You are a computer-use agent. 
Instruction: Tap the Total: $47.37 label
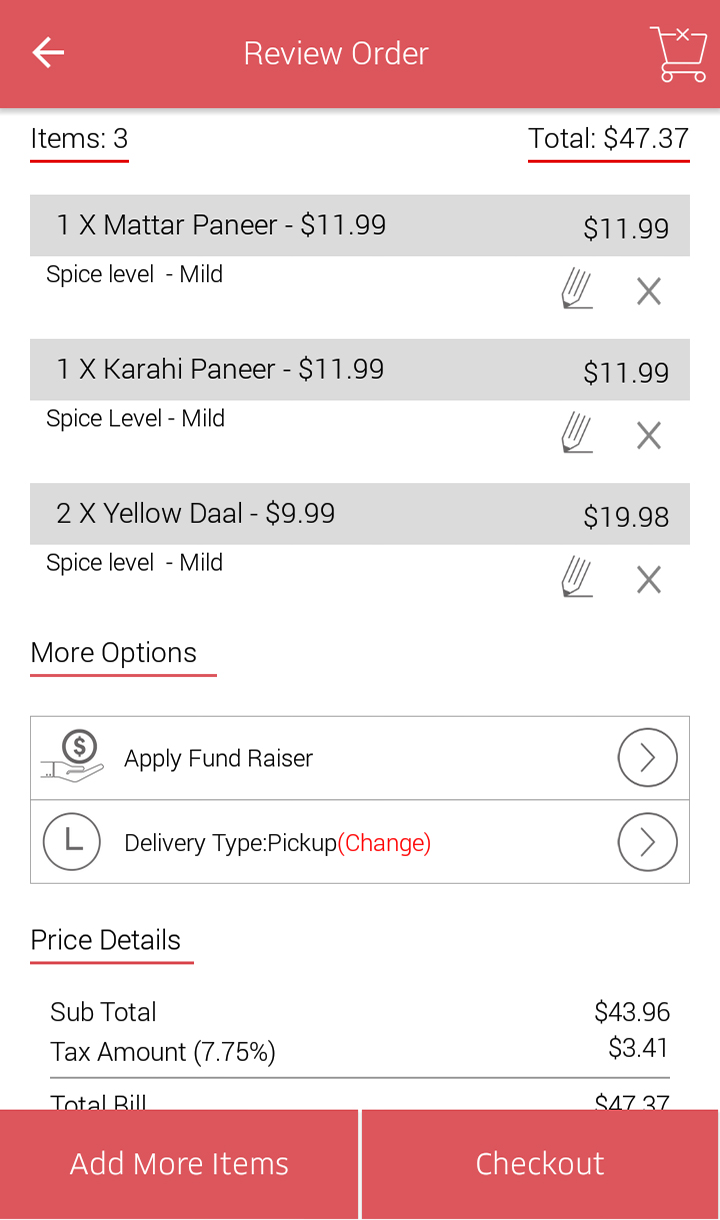[608, 139]
